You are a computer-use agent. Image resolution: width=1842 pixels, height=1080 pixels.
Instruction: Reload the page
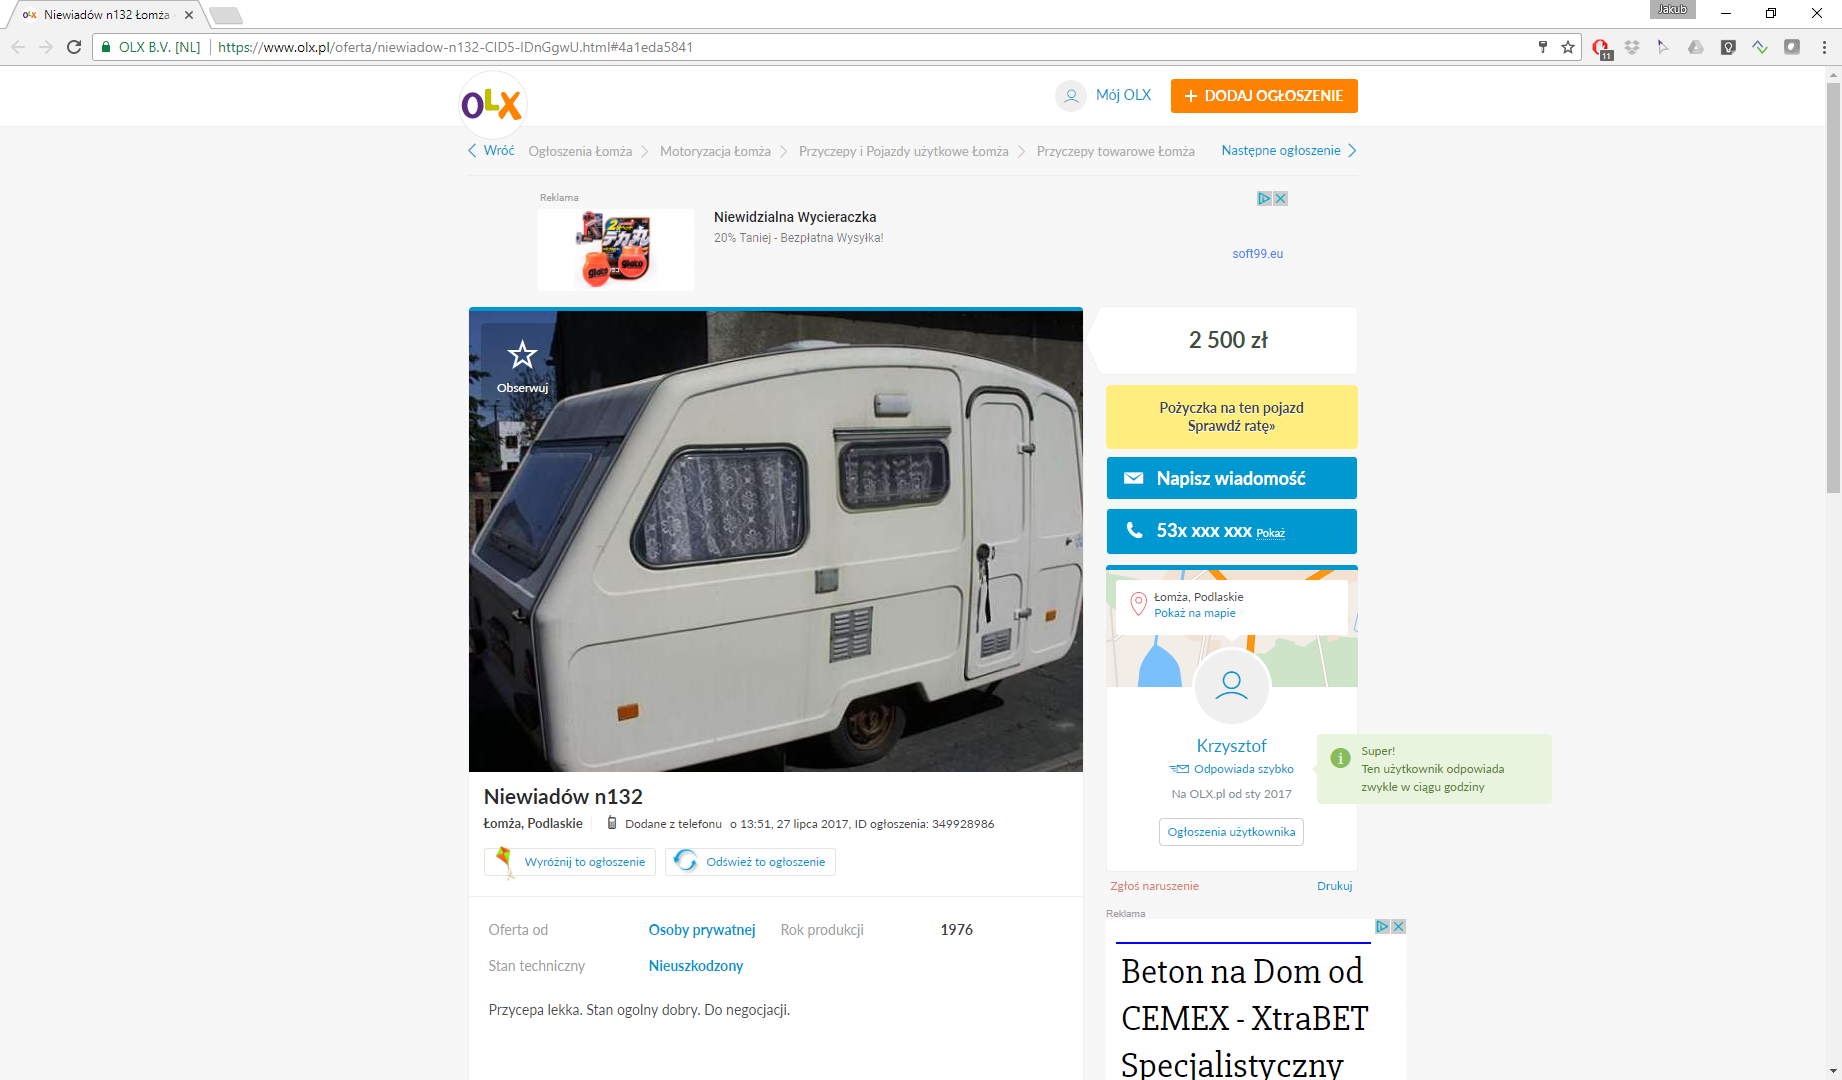tap(74, 47)
